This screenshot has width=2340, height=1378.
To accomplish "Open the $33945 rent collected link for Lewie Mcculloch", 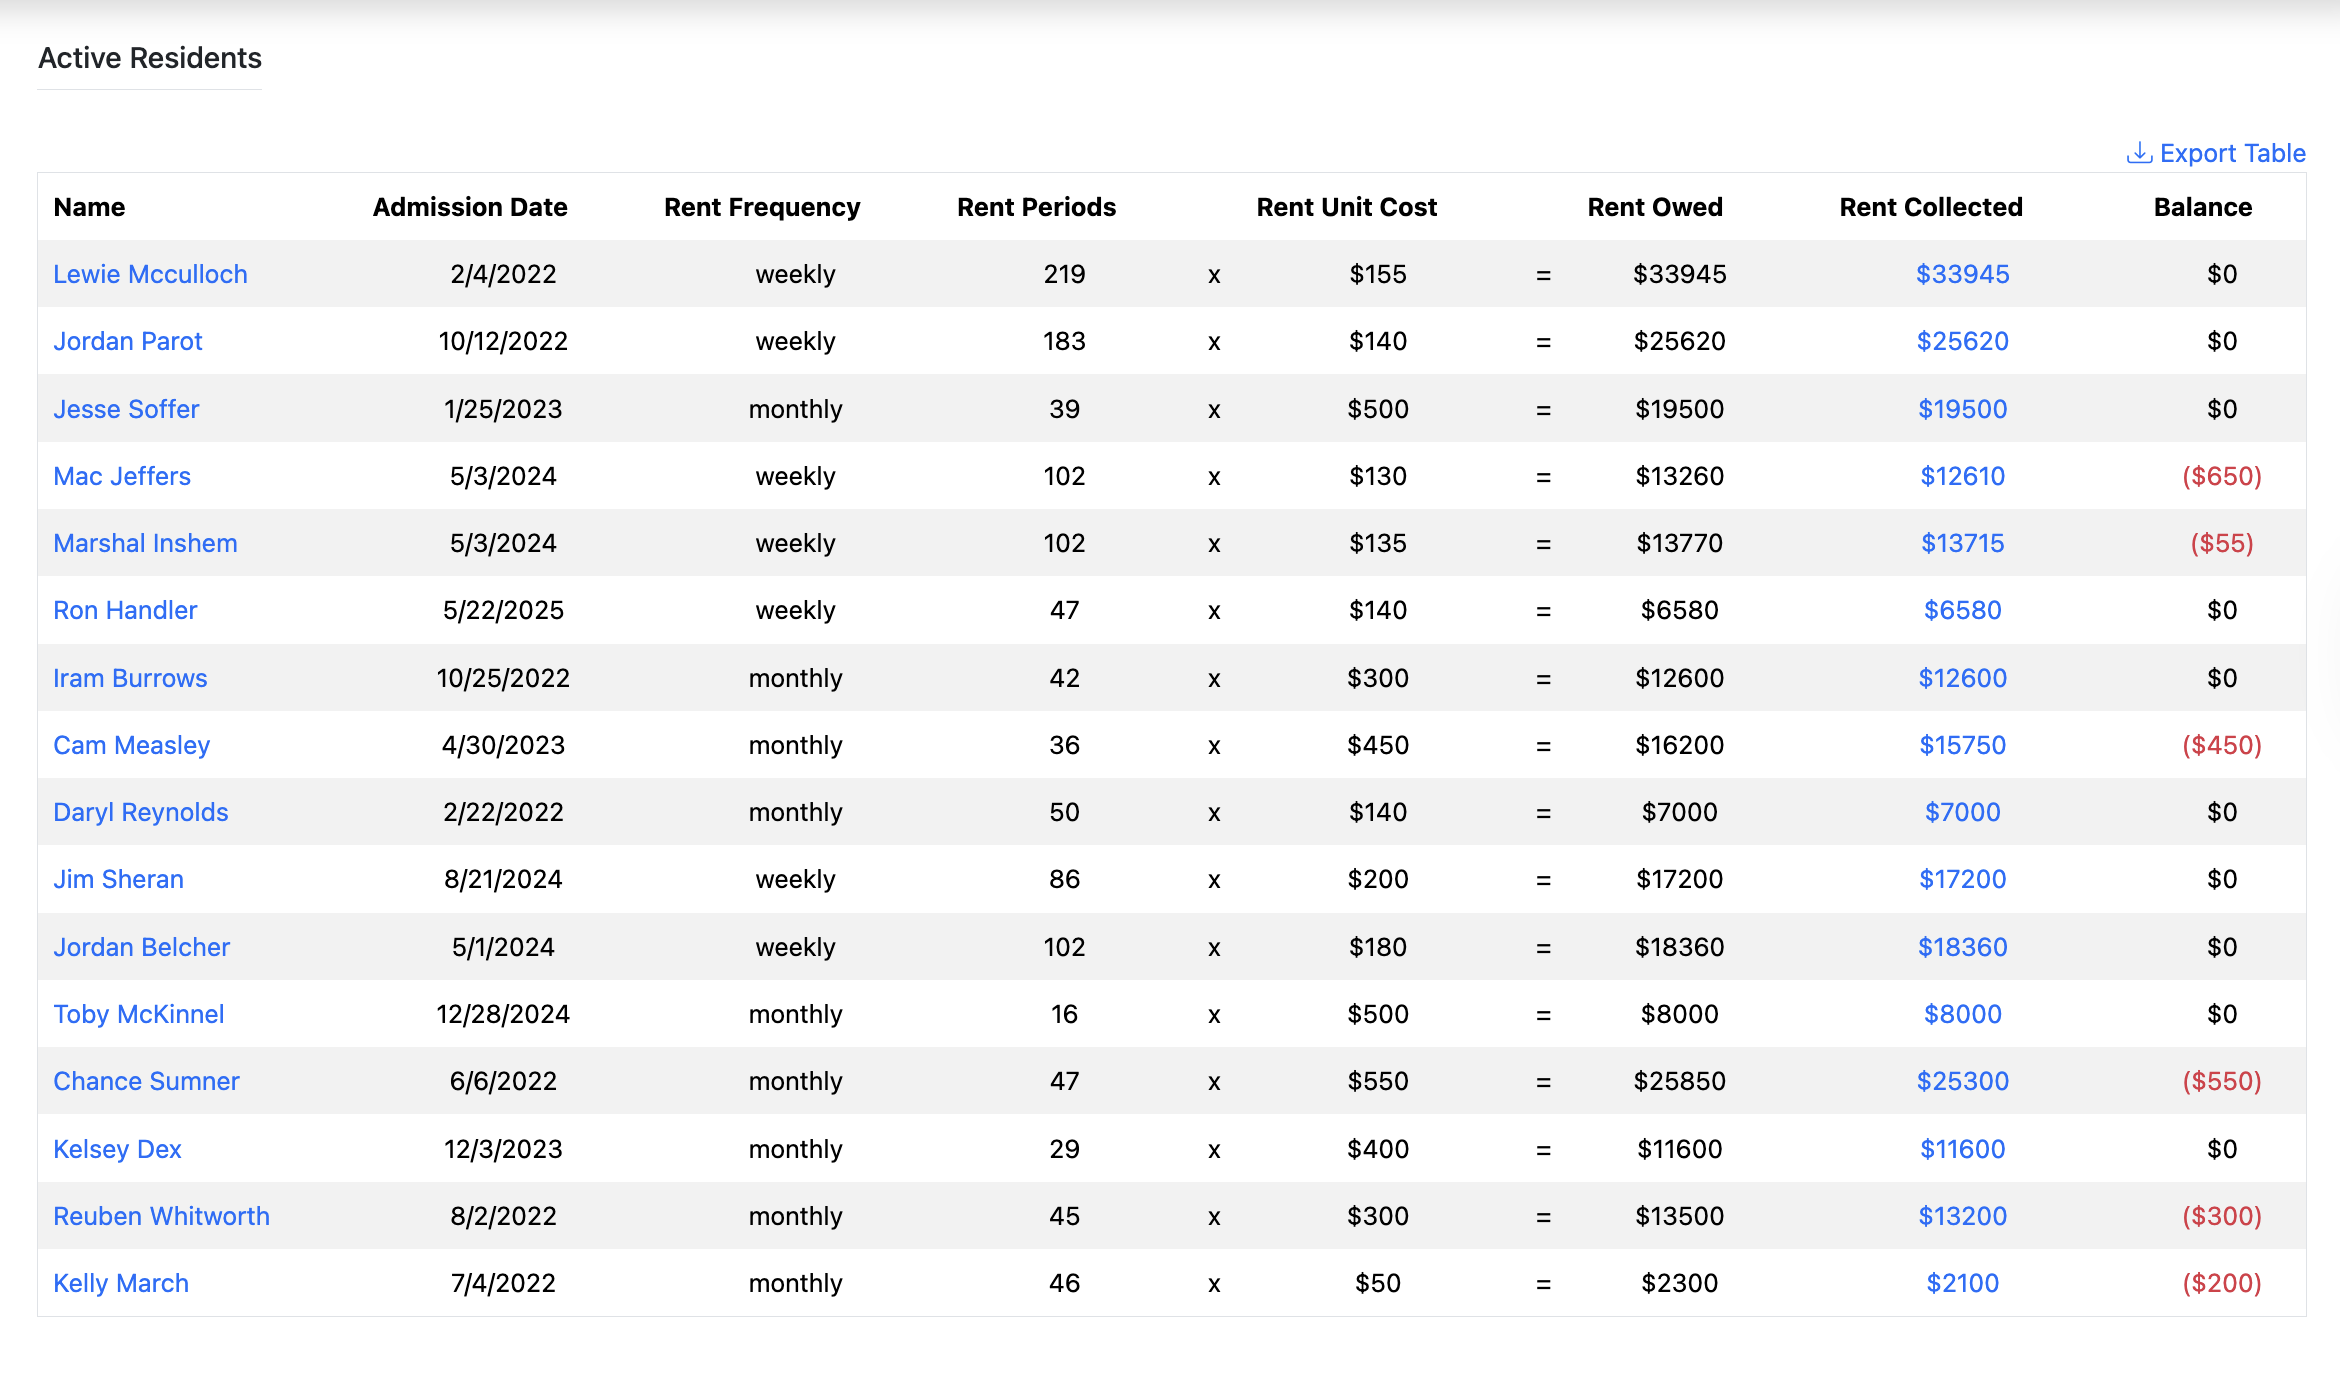I will tap(1961, 273).
